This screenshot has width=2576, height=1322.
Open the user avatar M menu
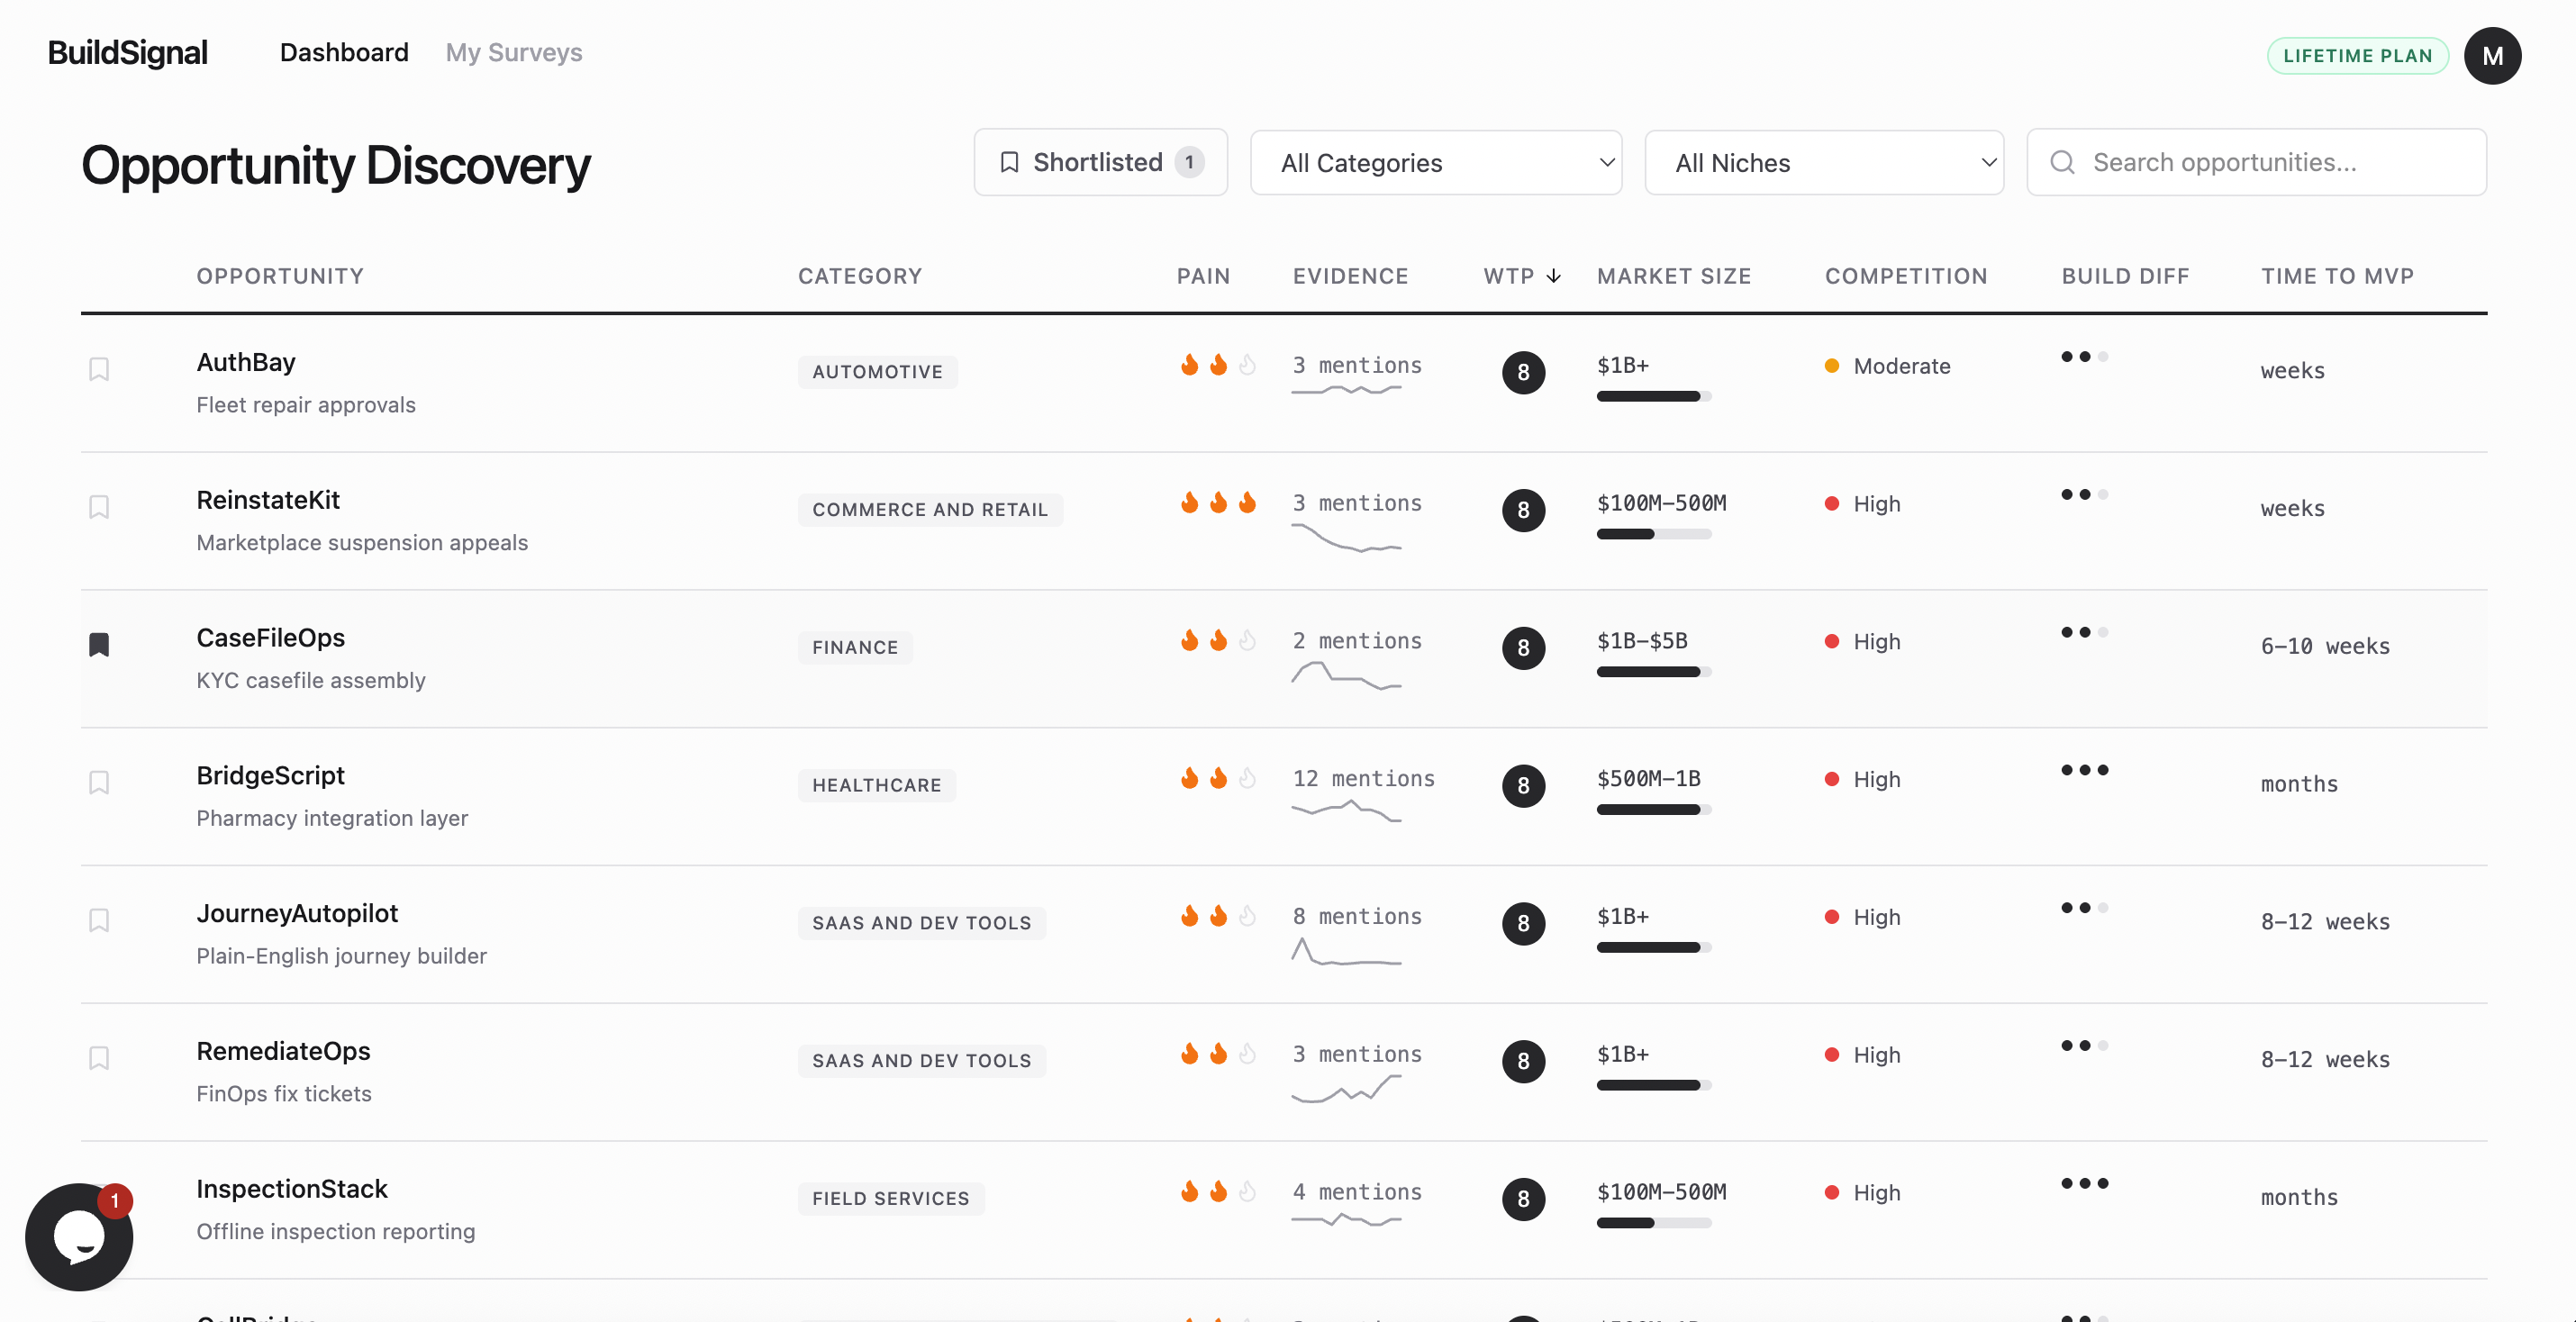2492,56
